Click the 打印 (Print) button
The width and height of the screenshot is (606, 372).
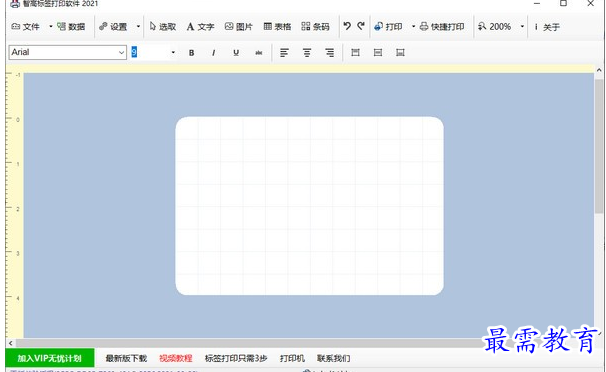coord(388,27)
